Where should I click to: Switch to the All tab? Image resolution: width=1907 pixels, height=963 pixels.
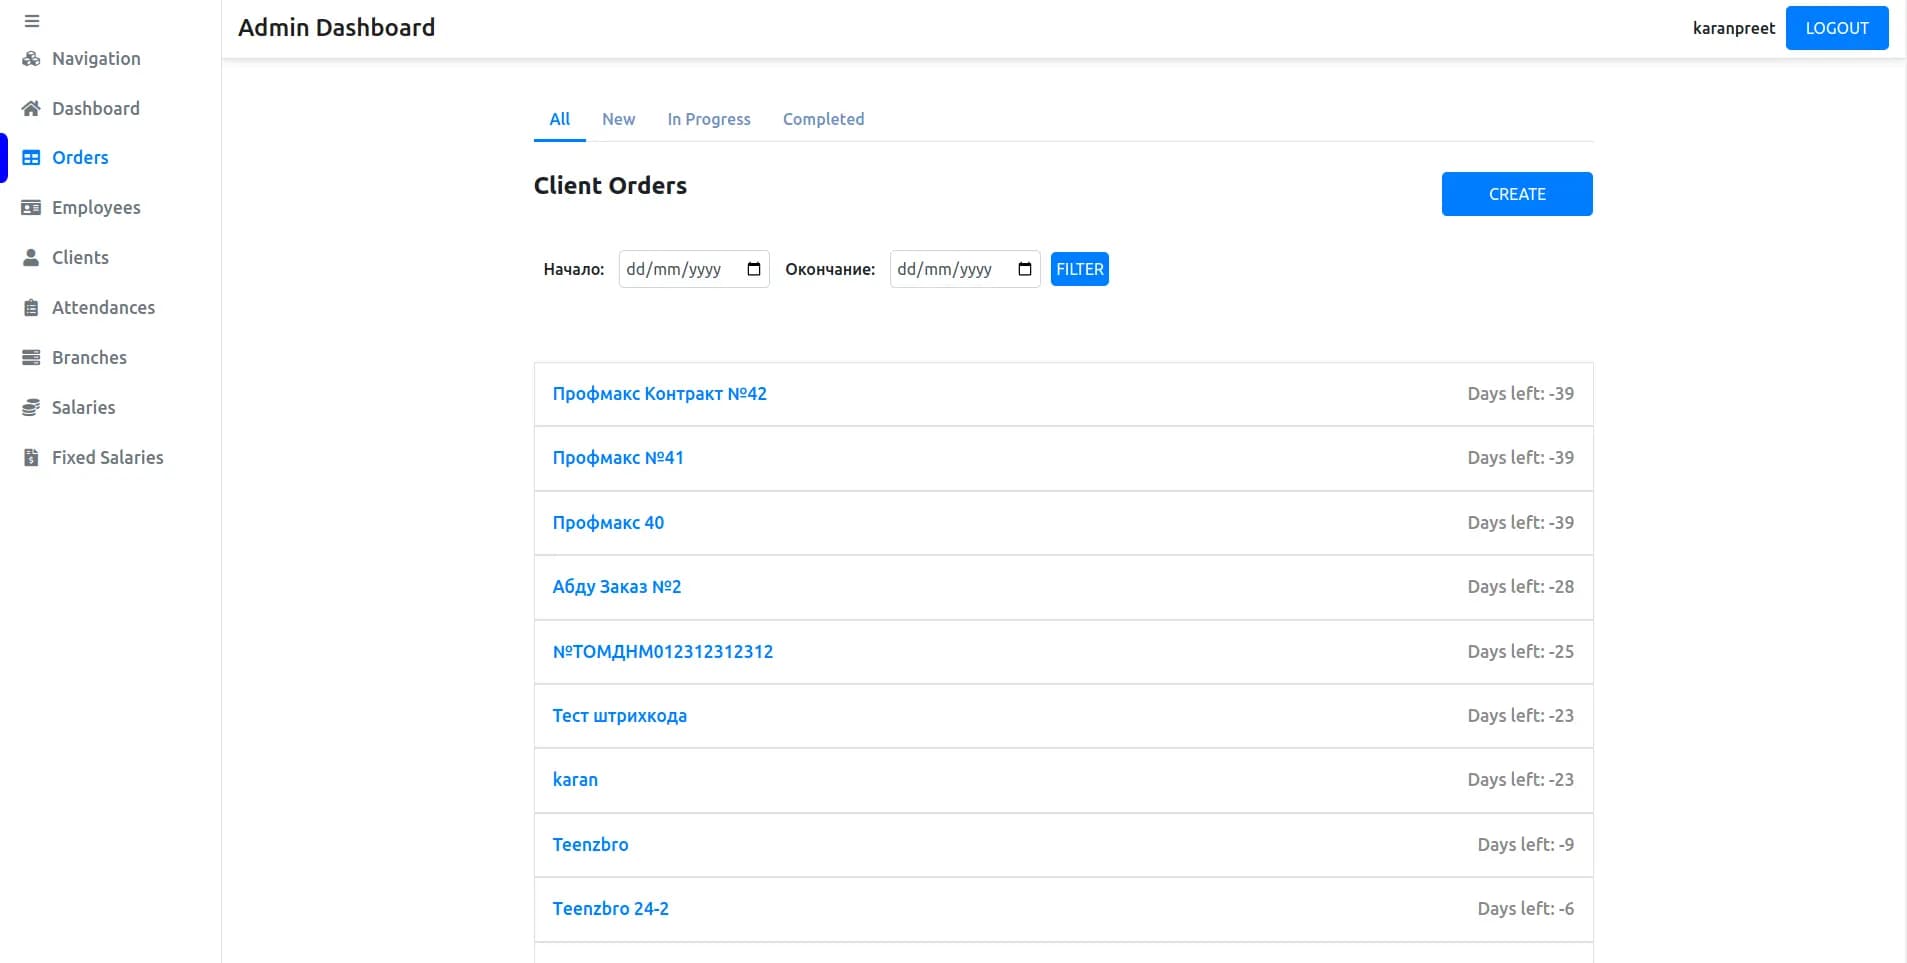pos(560,119)
